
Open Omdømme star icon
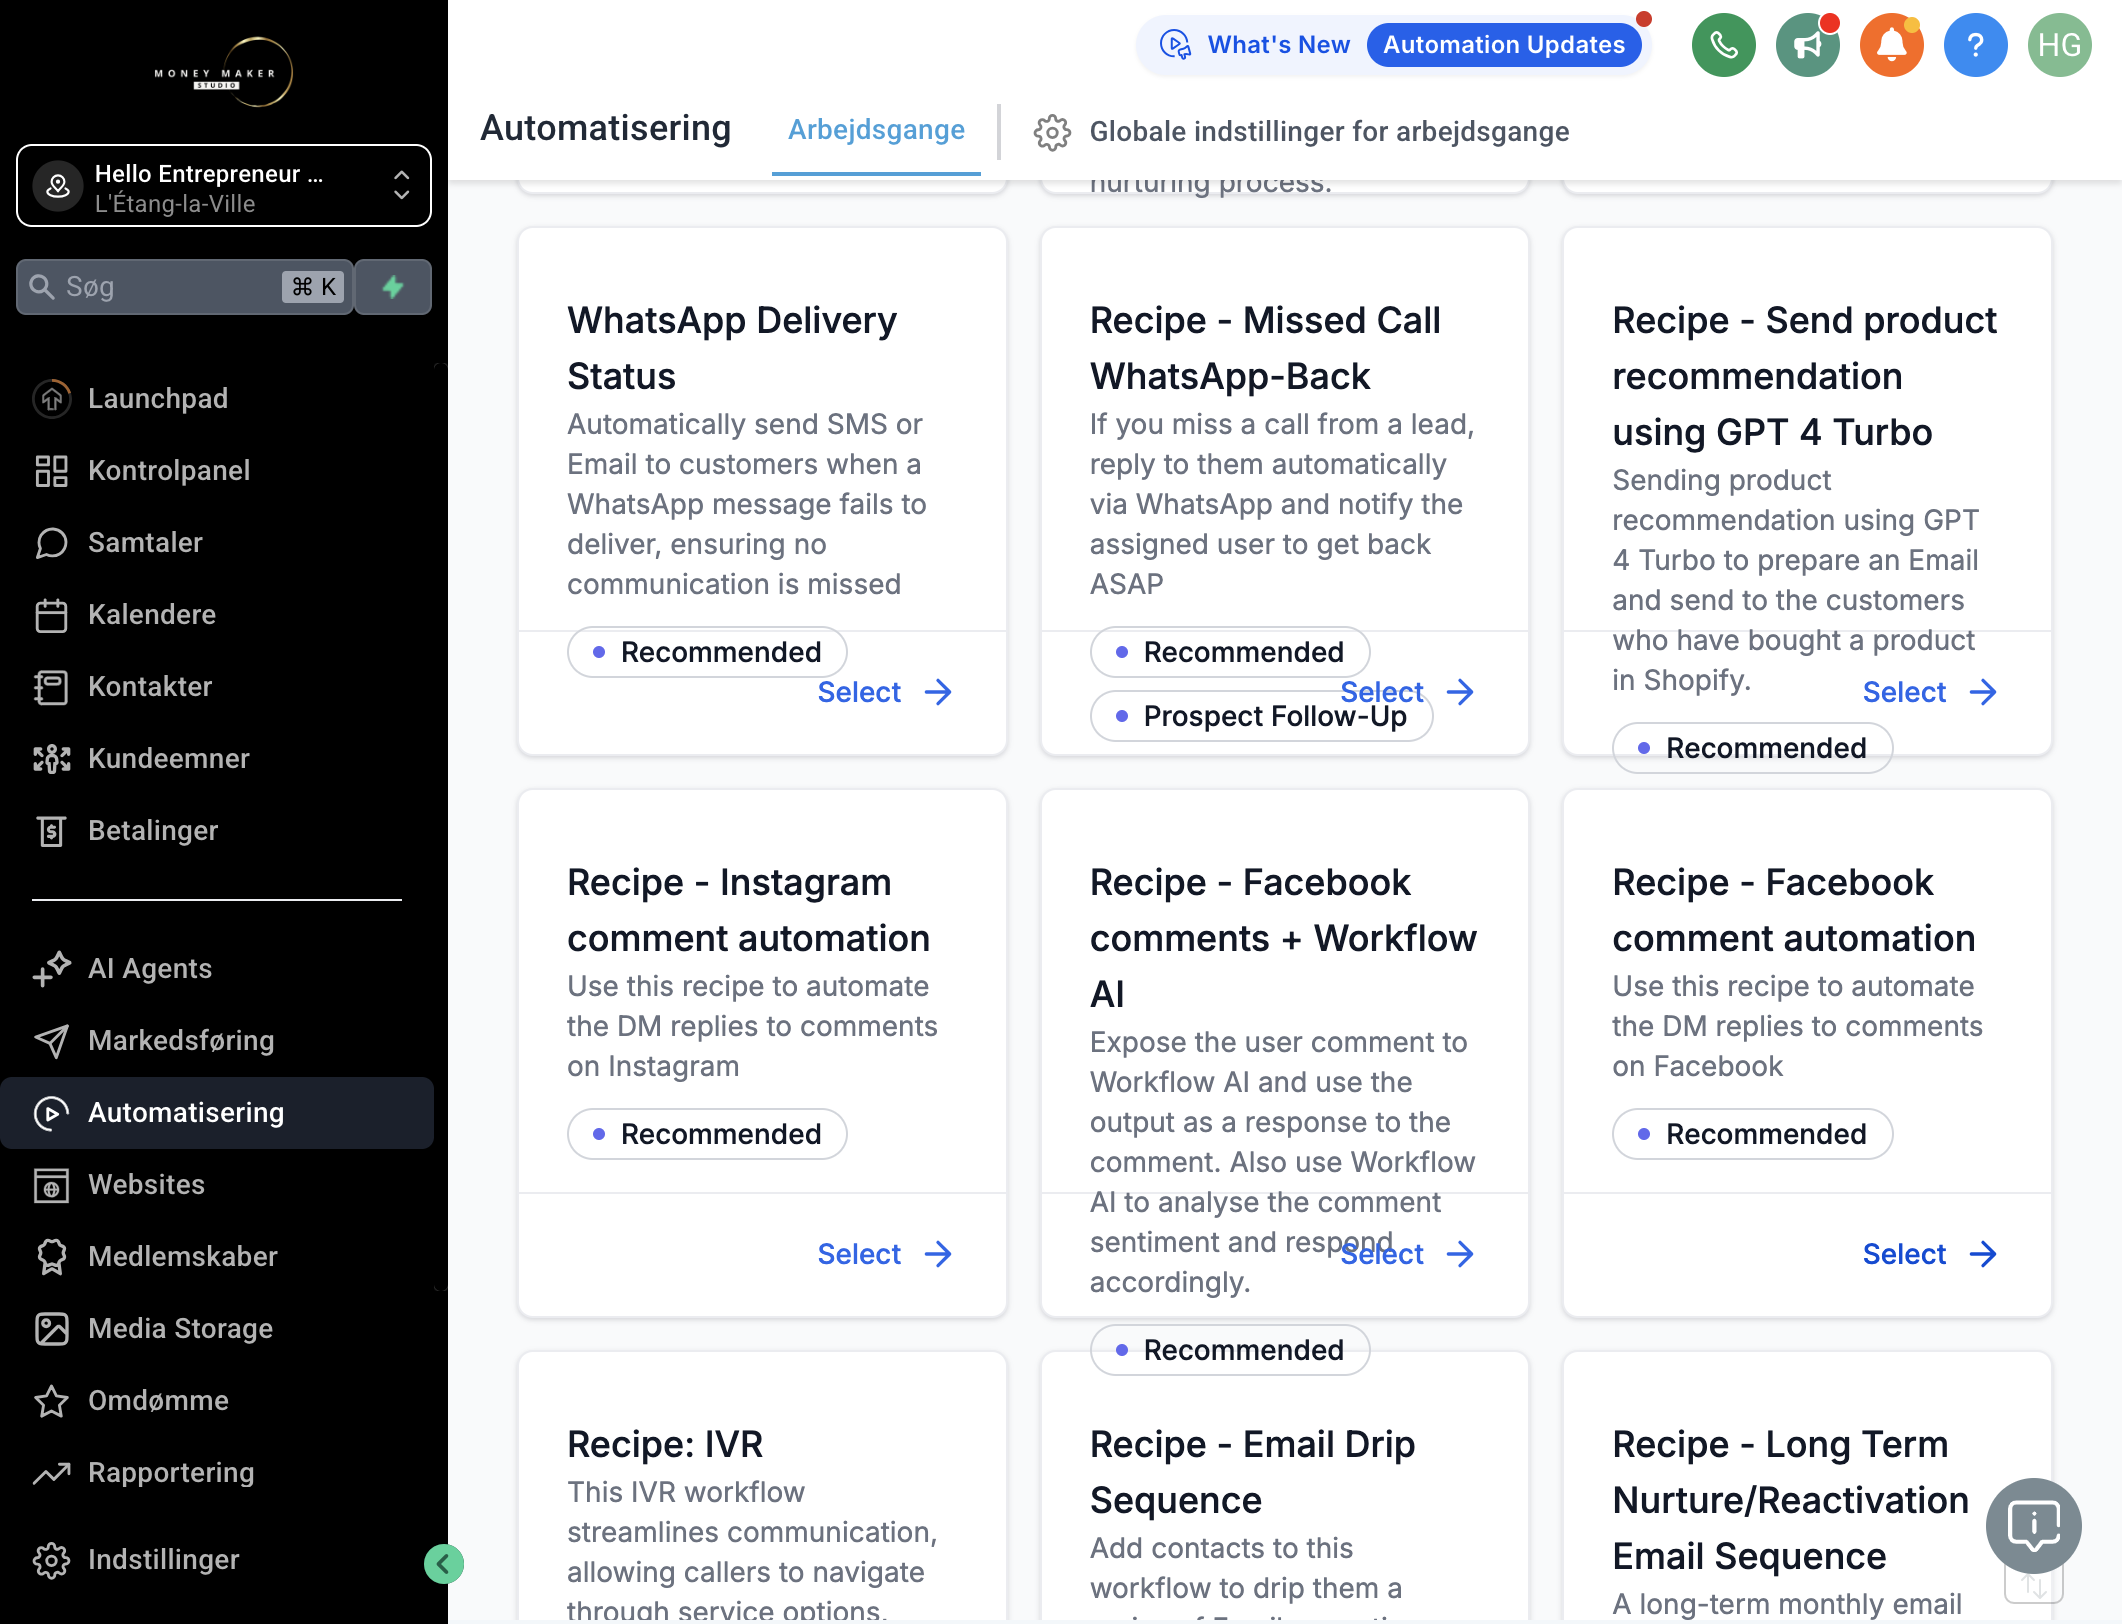click(51, 1400)
